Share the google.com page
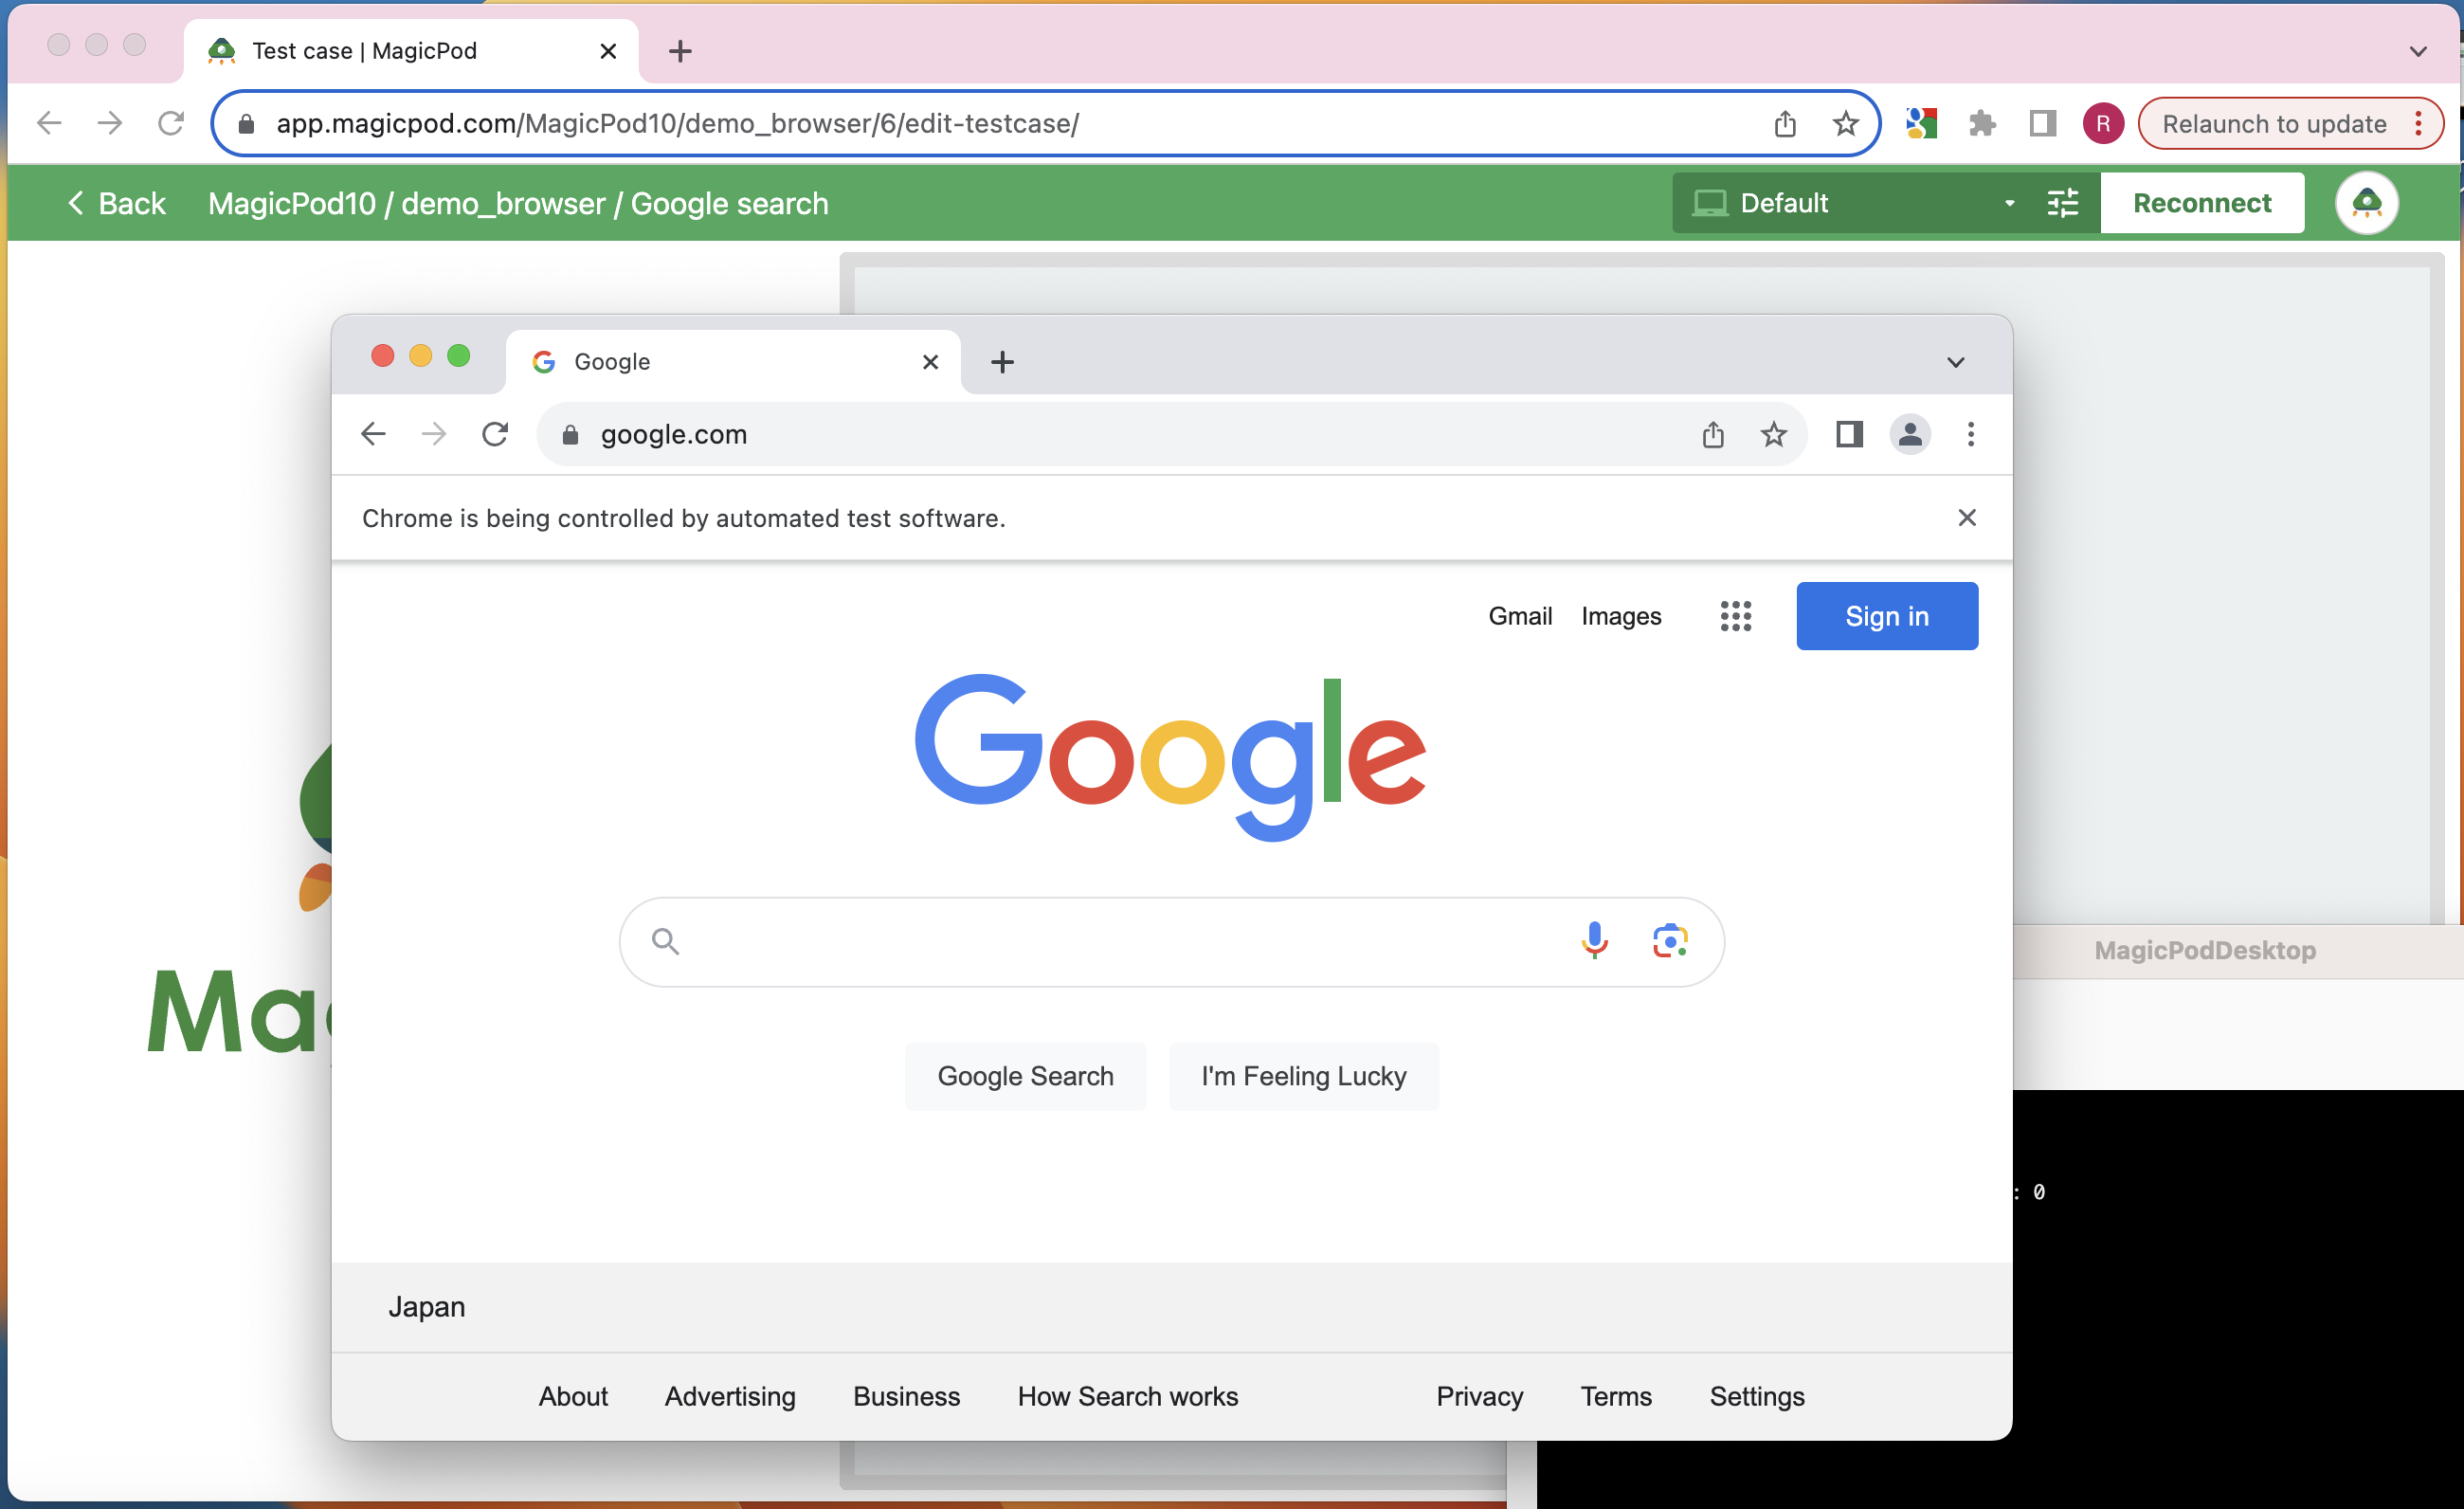This screenshot has height=1509, width=2464. (x=1713, y=434)
